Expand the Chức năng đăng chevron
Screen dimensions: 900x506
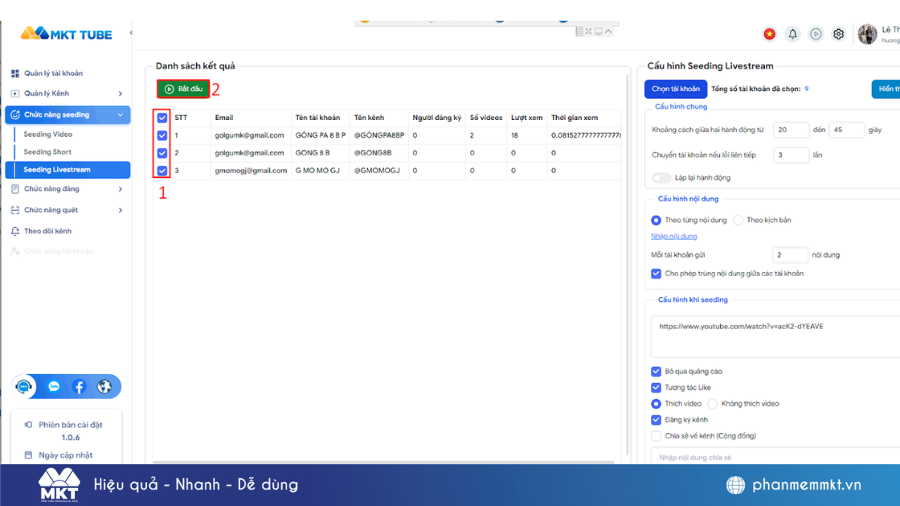[120, 189]
